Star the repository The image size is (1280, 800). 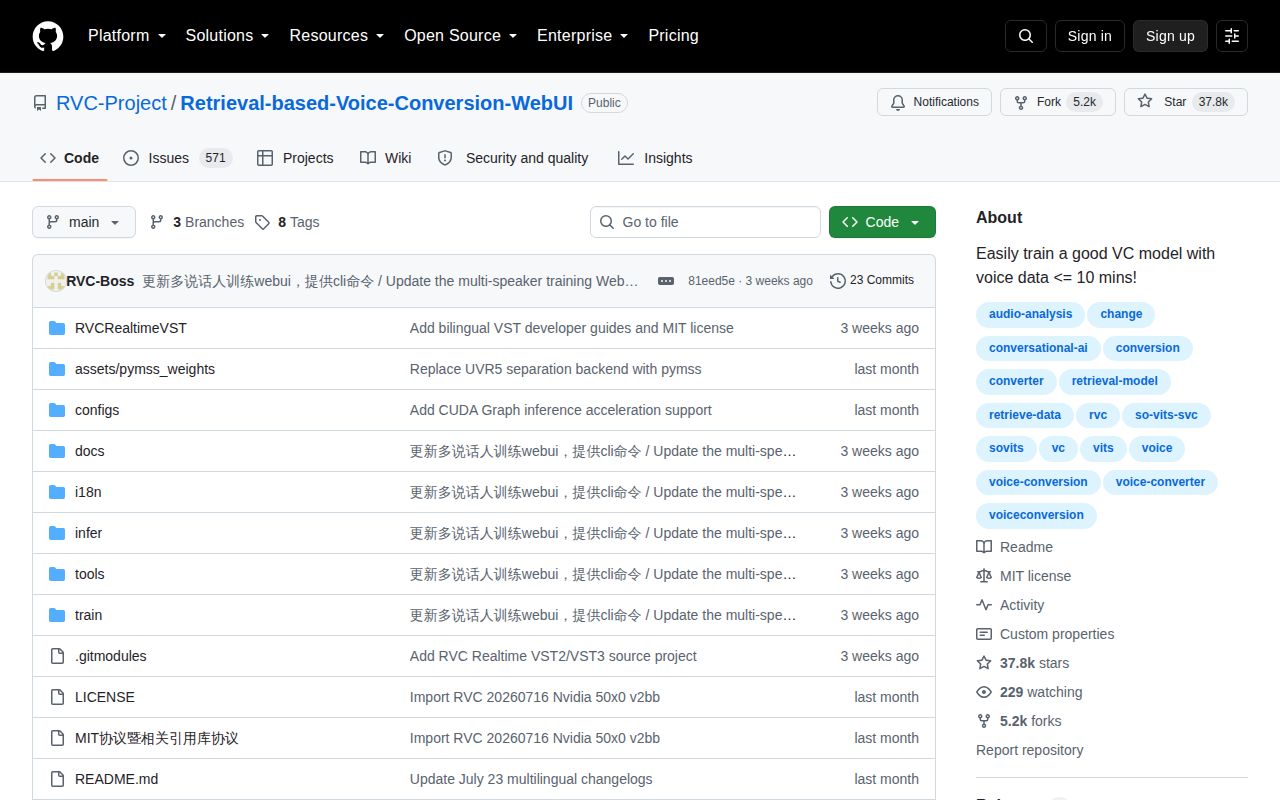(1186, 102)
